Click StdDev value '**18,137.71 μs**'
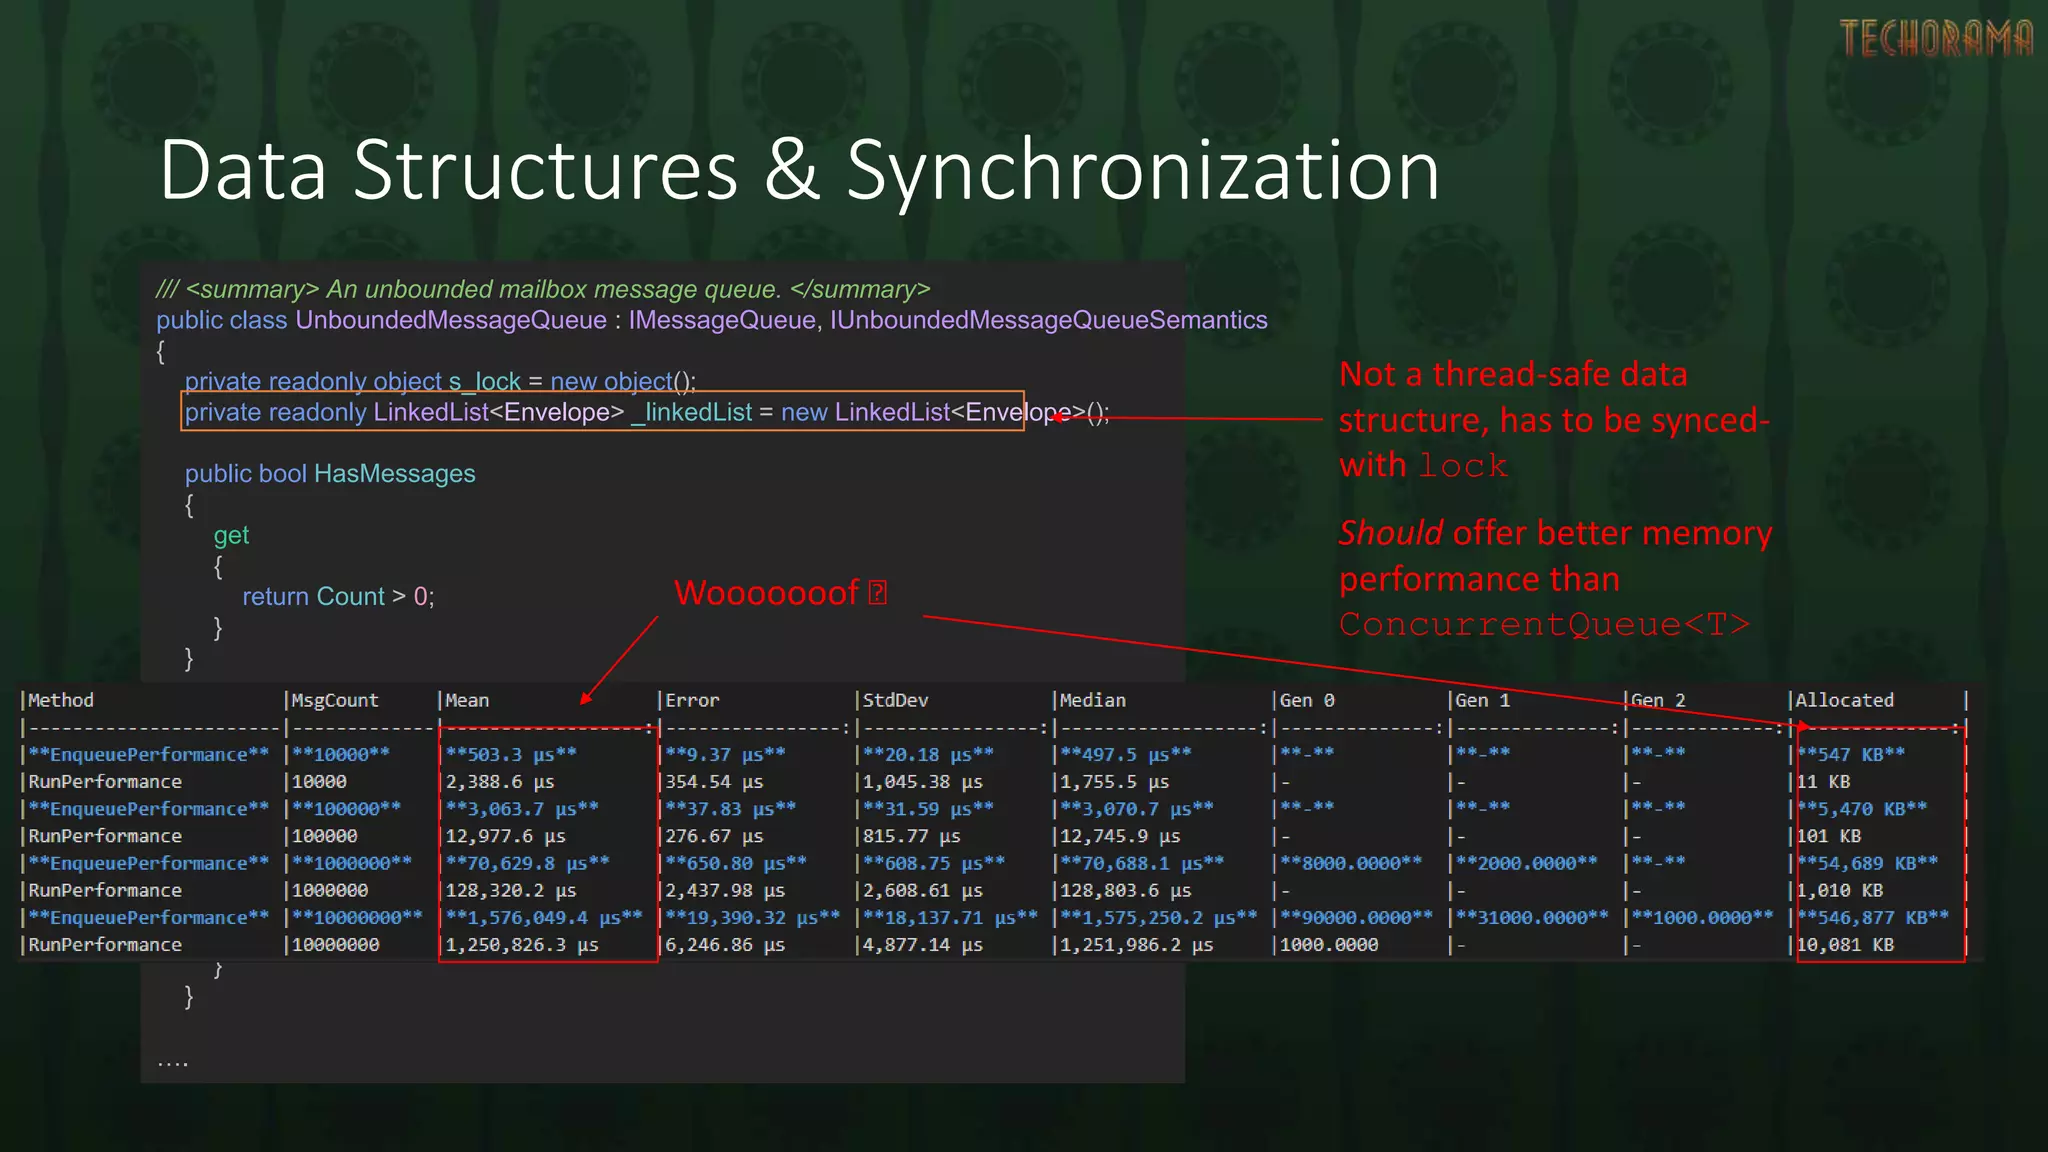2048x1152 pixels. [x=951, y=917]
